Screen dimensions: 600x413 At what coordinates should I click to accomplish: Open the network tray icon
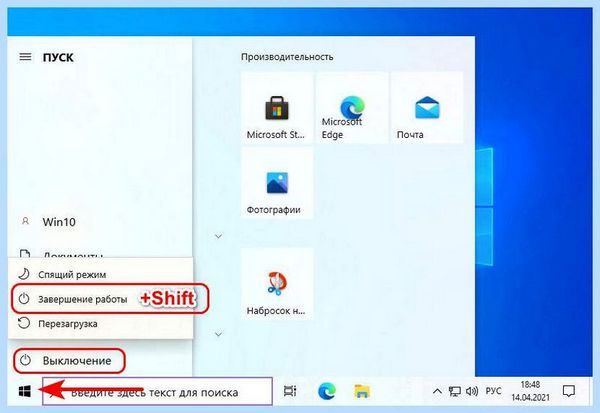pyautogui.click(x=455, y=391)
